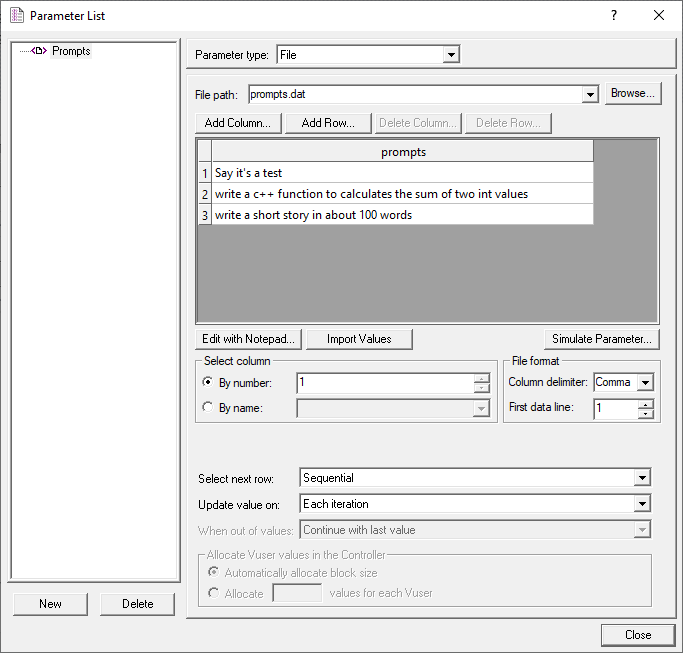Screen dimensions: 683x653
Task: Click the question mark help icon
Action: point(614,15)
